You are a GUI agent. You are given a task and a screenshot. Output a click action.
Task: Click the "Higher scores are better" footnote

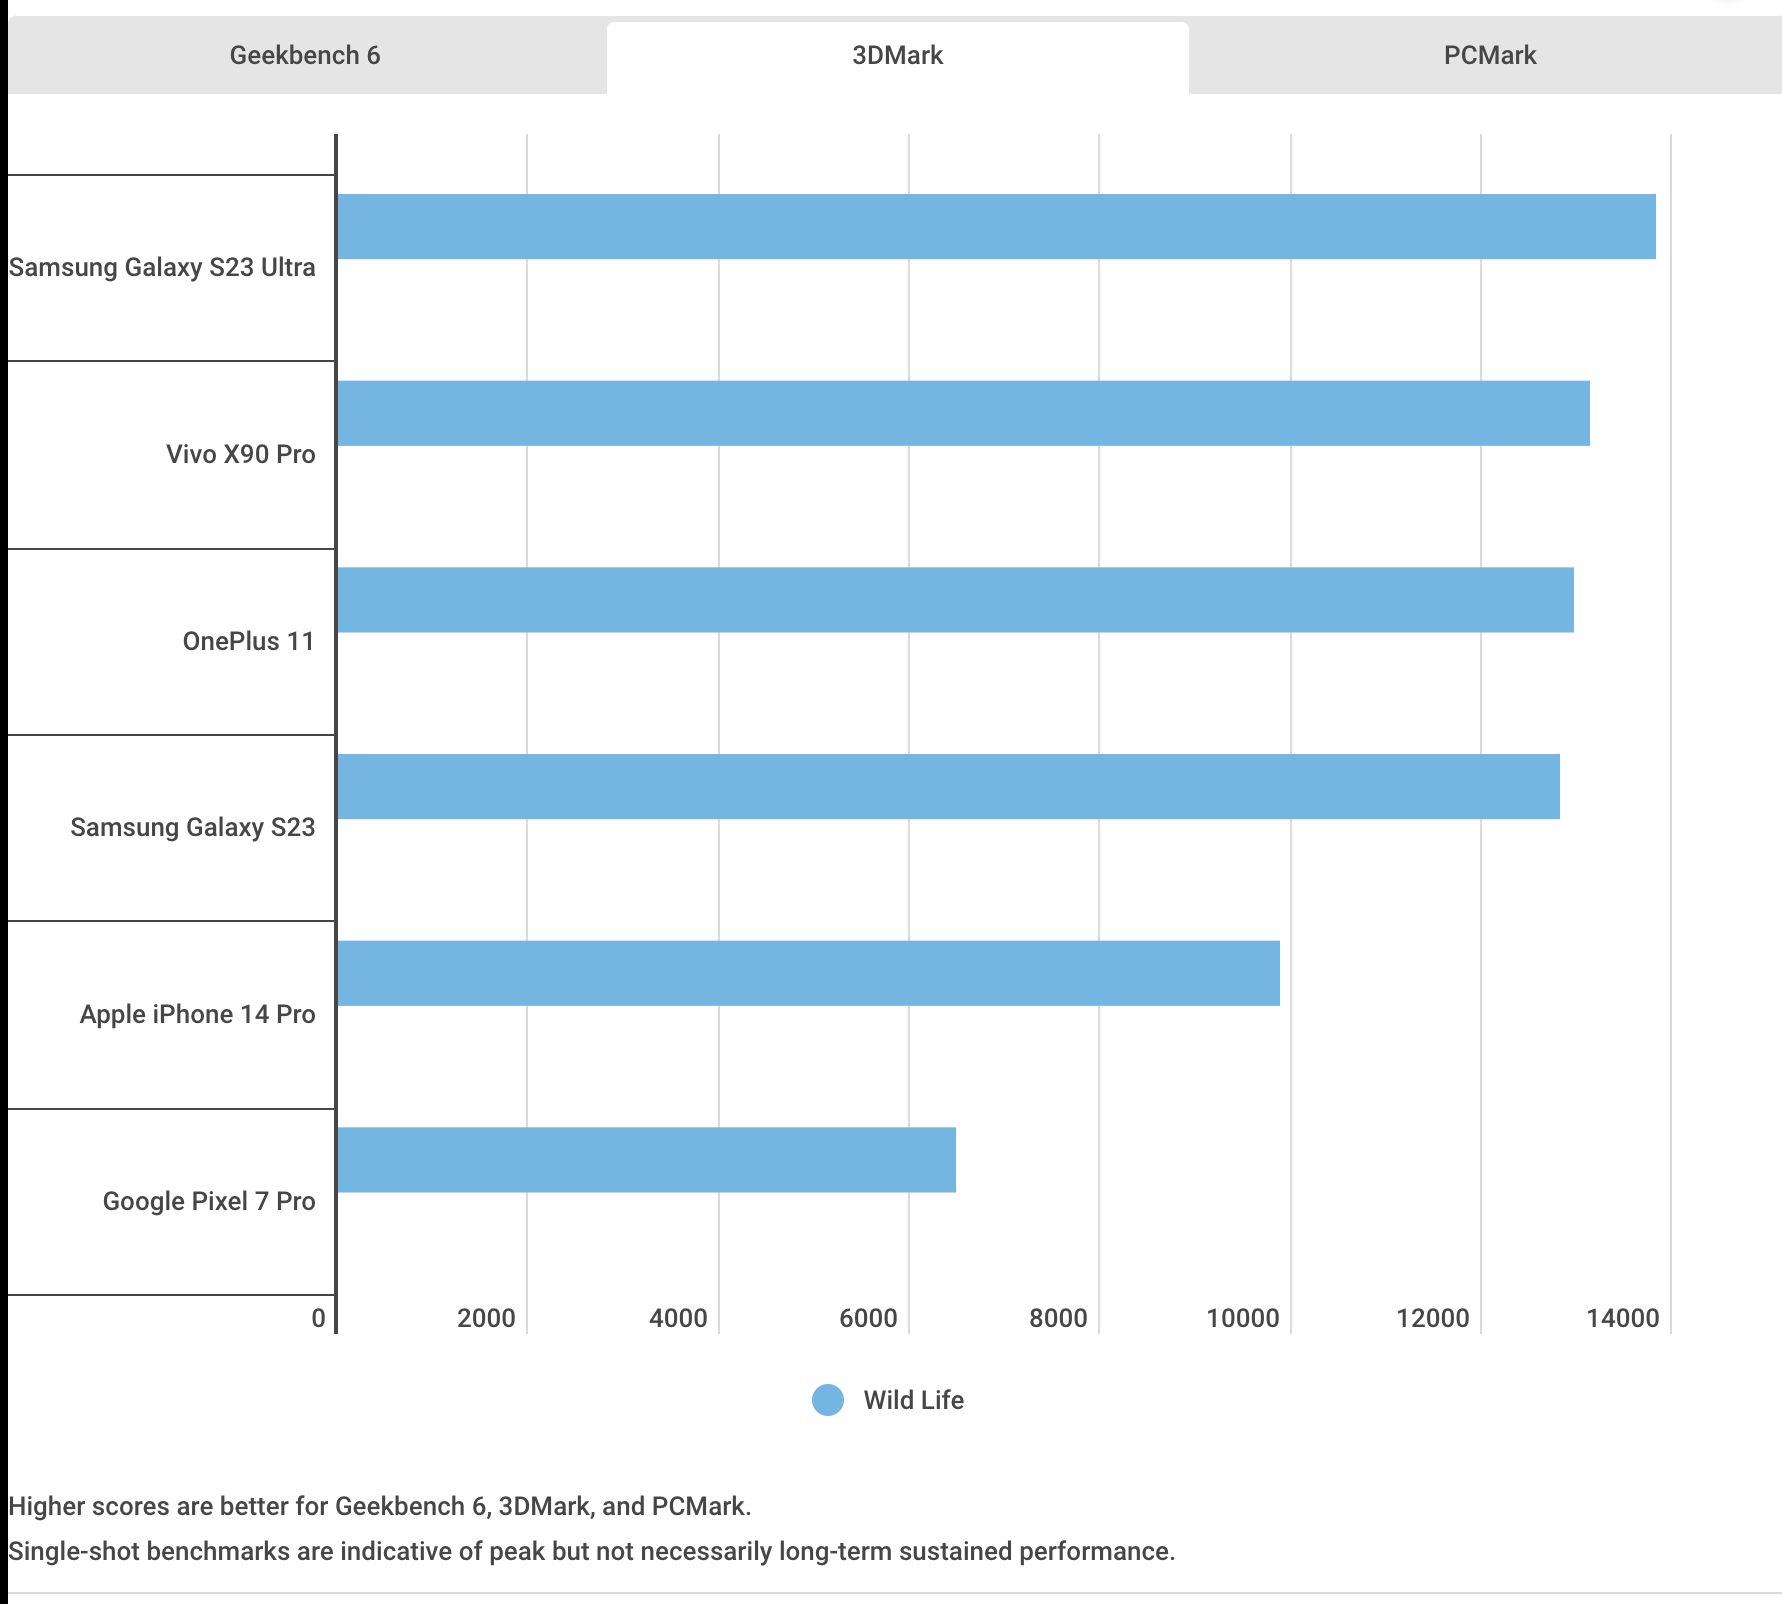380,1506
